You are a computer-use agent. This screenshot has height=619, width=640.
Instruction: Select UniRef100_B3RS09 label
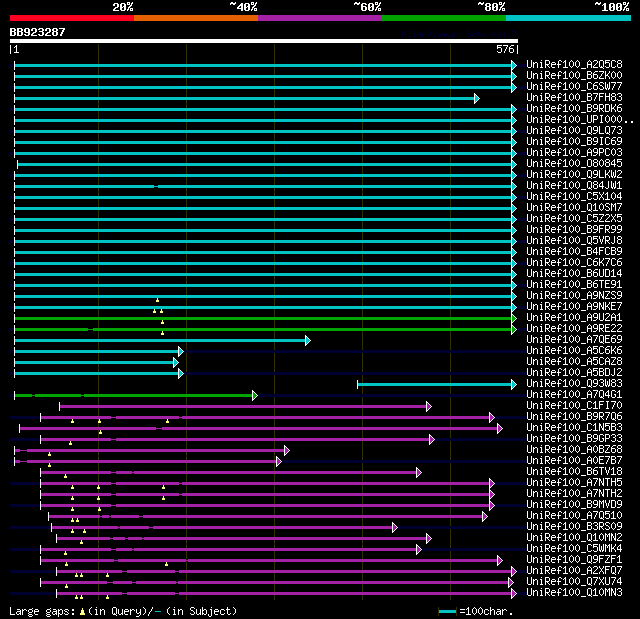pyautogui.click(x=574, y=527)
